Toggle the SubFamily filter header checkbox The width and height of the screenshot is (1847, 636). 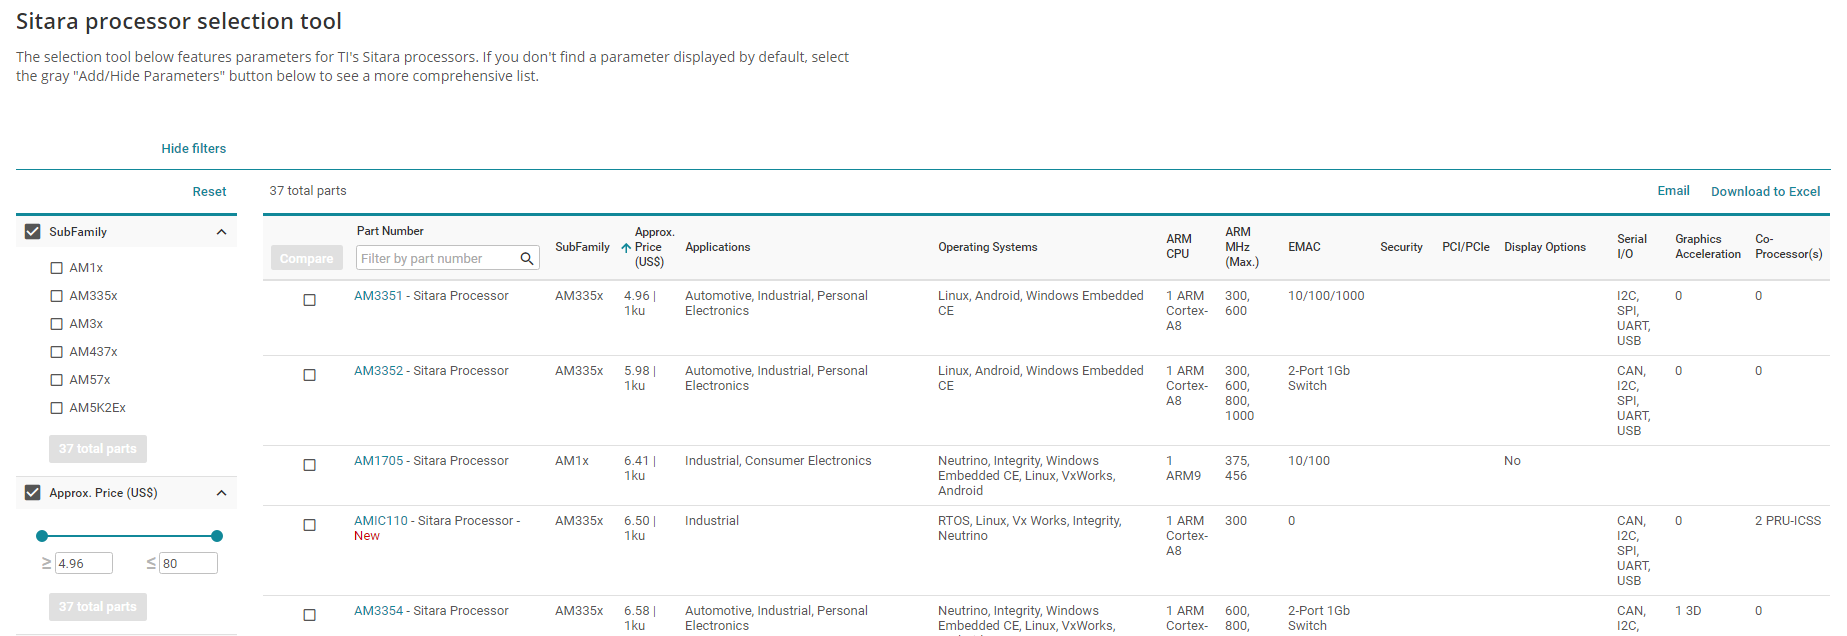point(33,232)
